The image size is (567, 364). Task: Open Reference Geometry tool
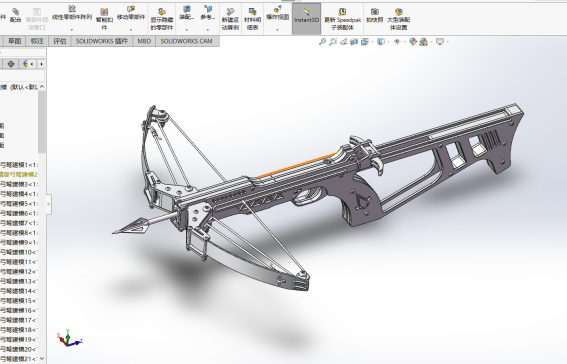pos(208,13)
